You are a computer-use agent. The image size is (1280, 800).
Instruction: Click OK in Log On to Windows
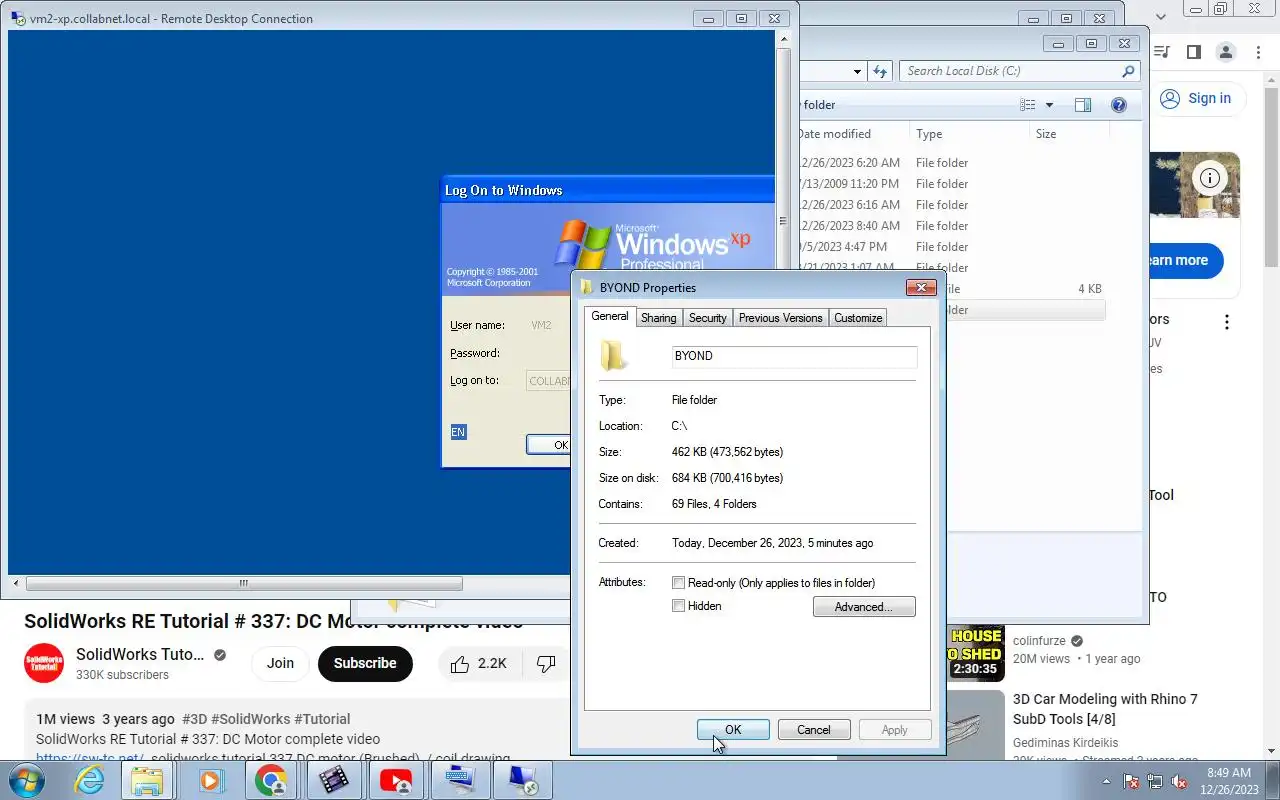549,445
